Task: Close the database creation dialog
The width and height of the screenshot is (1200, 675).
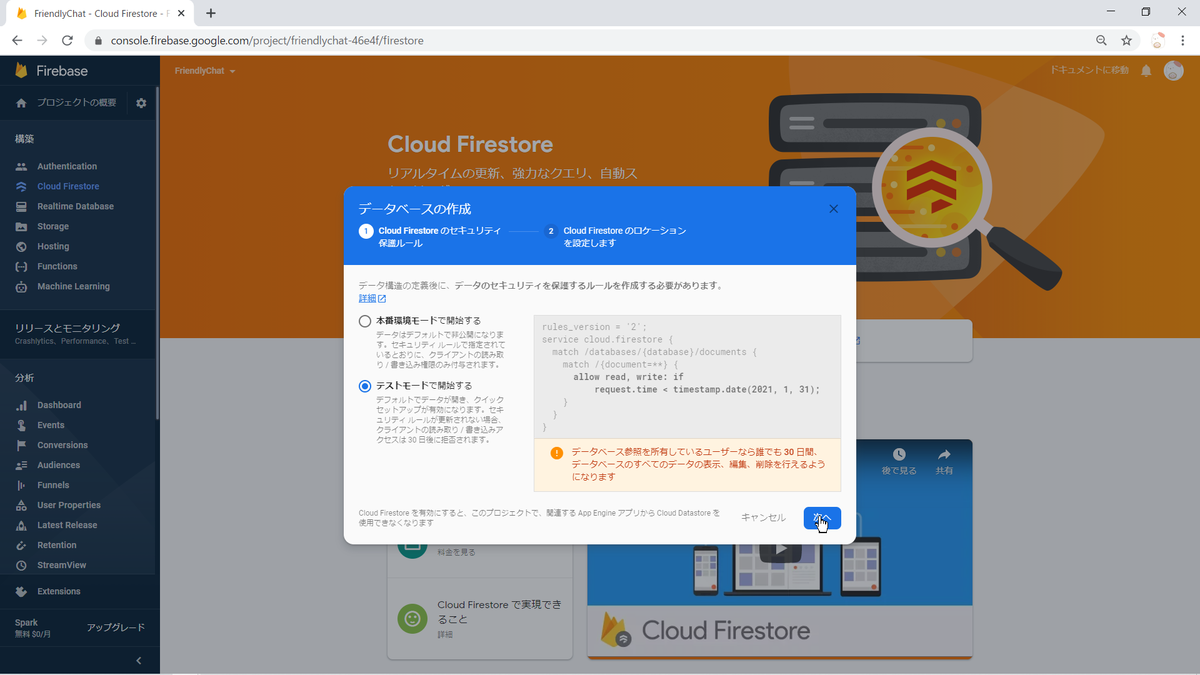Action: (833, 209)
